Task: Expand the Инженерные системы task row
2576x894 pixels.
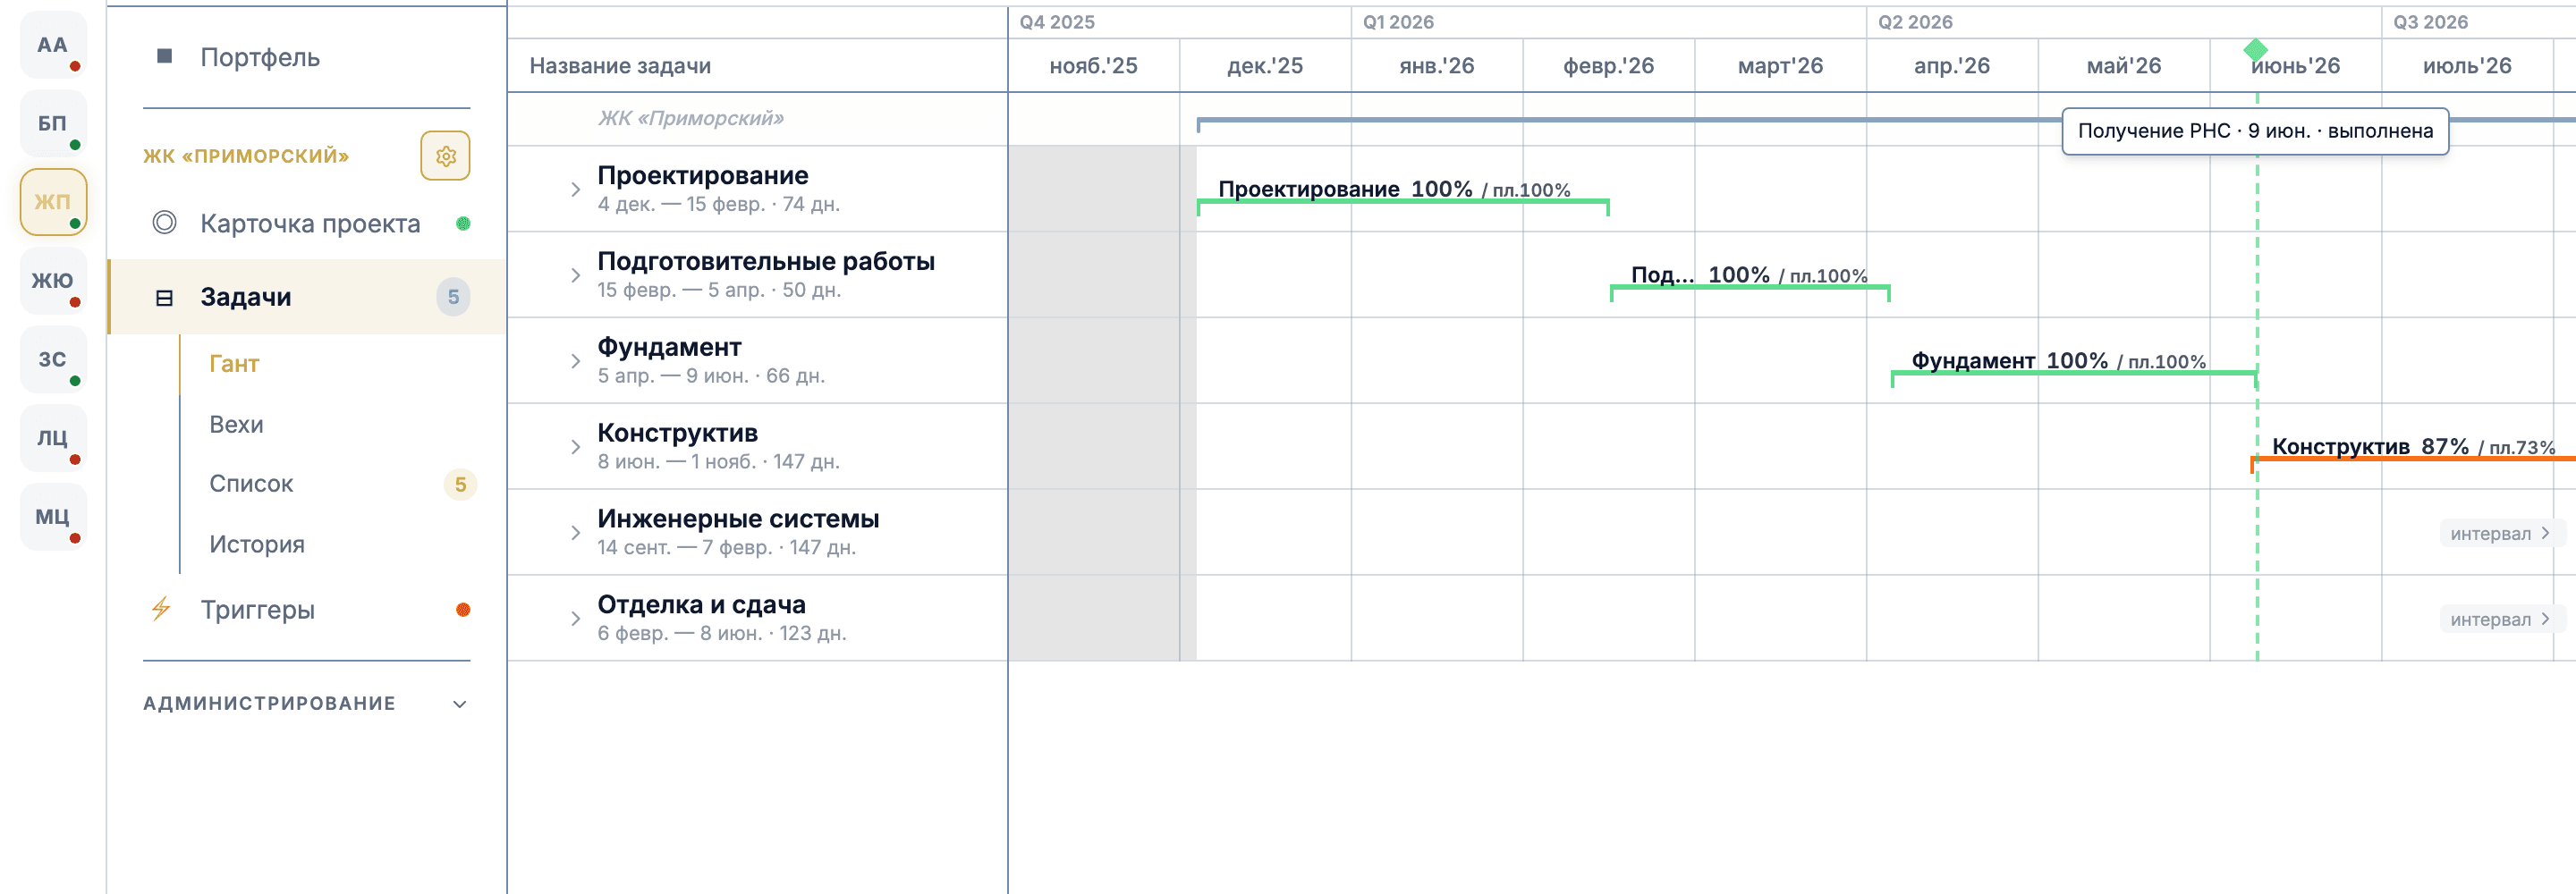Action: pos(575,533)
